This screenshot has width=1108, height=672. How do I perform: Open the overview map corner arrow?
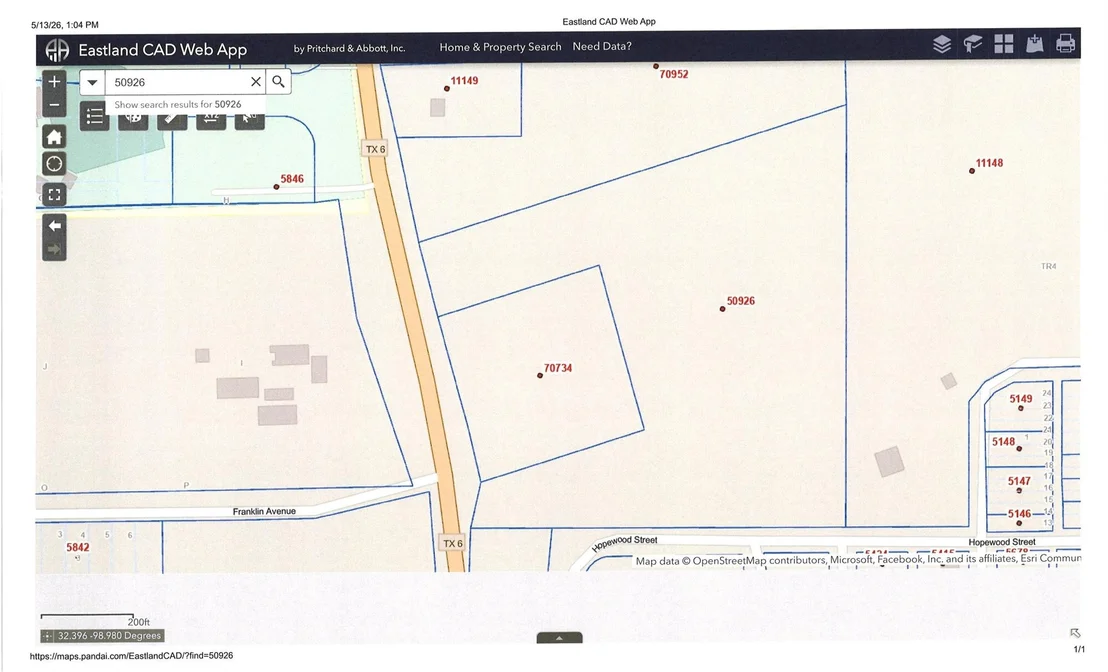[1075, 633]
